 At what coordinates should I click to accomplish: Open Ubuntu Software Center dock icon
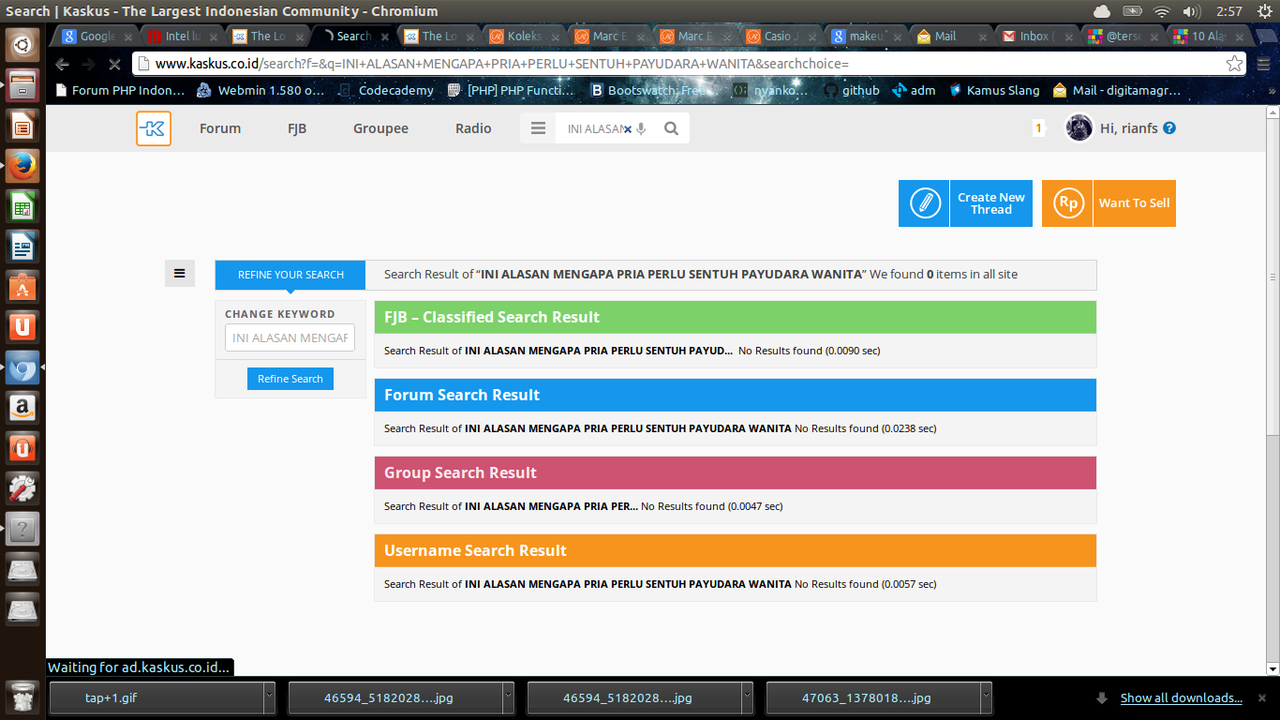[x=22, y=286]
